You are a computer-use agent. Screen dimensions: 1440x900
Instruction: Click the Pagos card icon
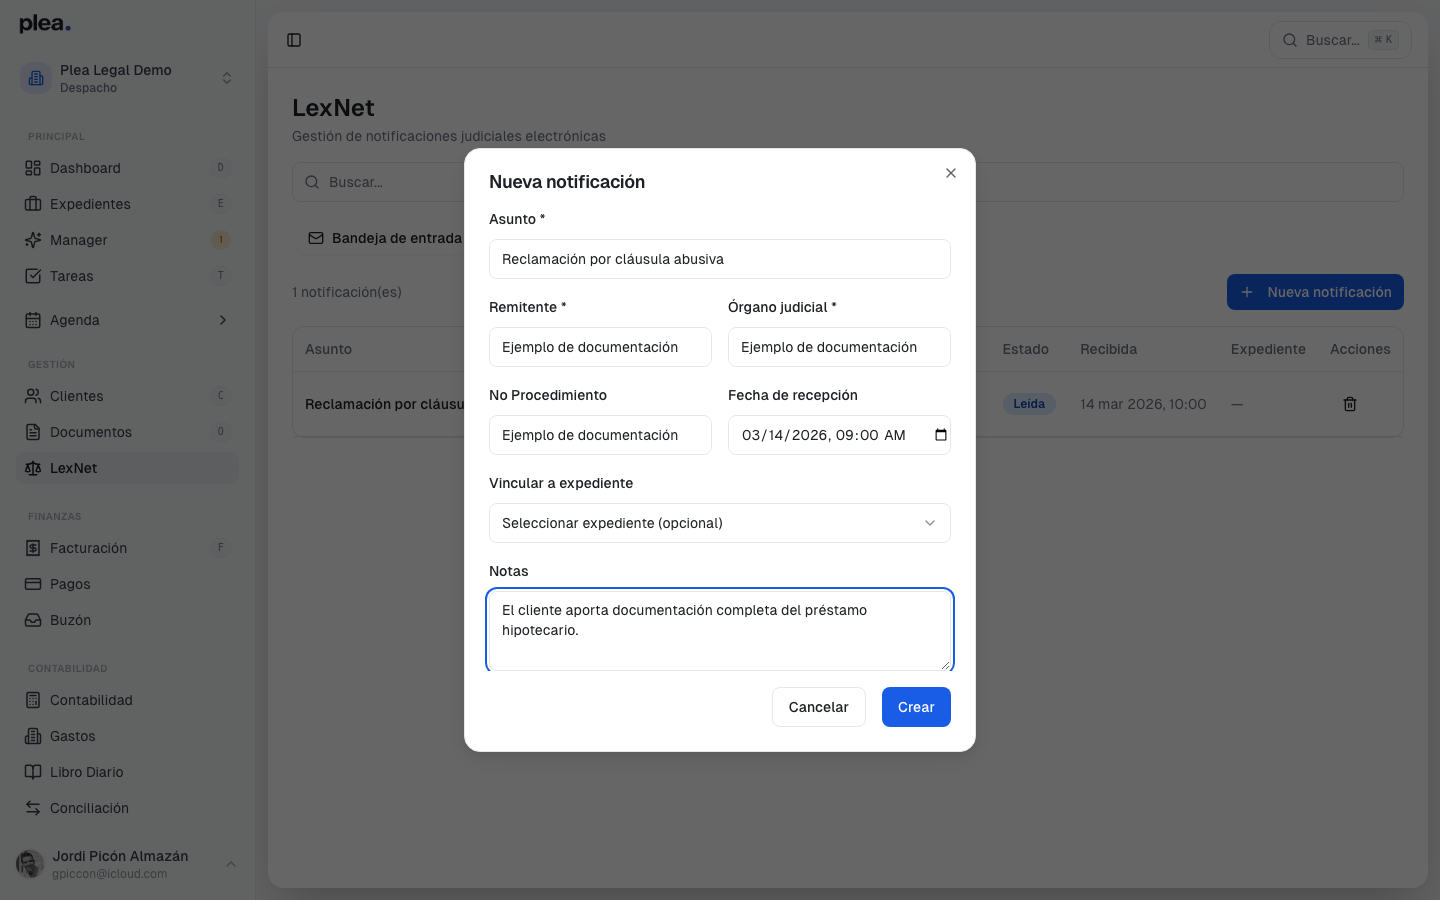pyautogui.click(x=33, y=584)
